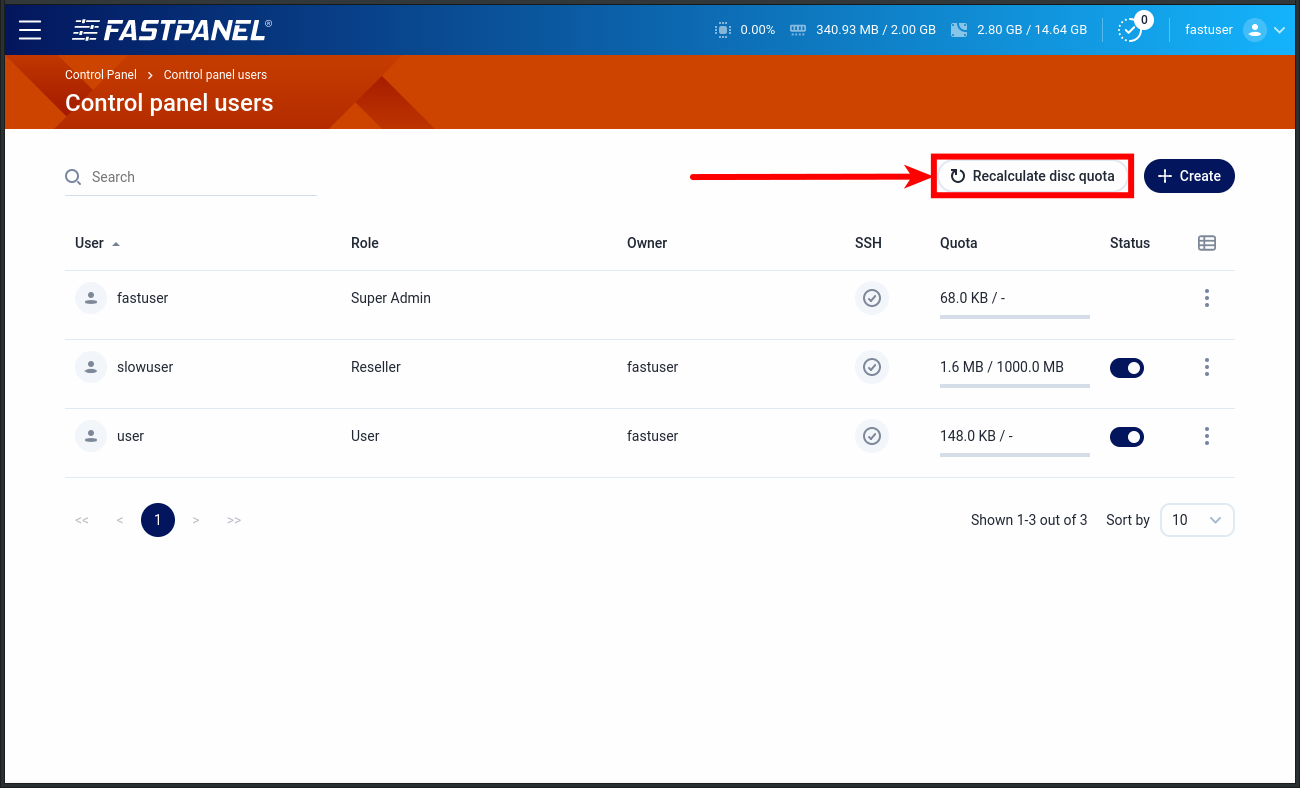Open the task queue notifications icon
This screenshot has width=1300, height=788.
(1130, 30)
